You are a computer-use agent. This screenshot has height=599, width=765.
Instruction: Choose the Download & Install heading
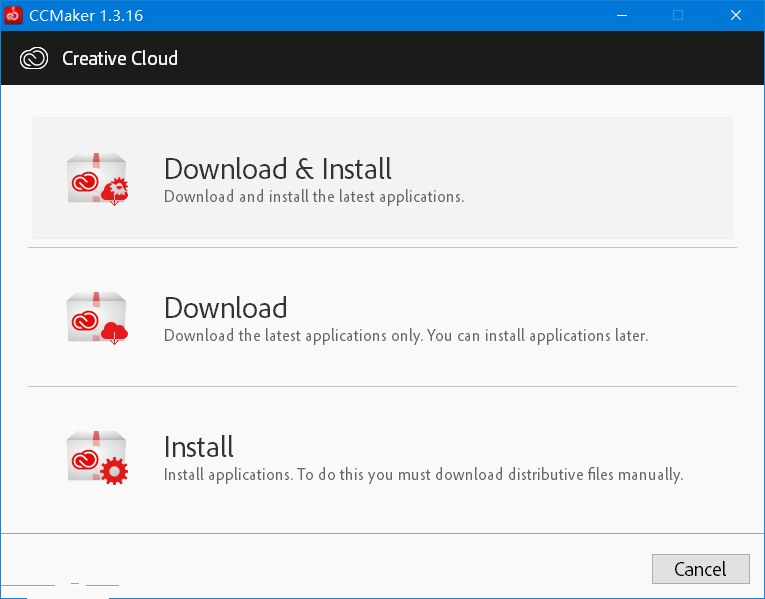pyautogui.click(x=278, y=169)
